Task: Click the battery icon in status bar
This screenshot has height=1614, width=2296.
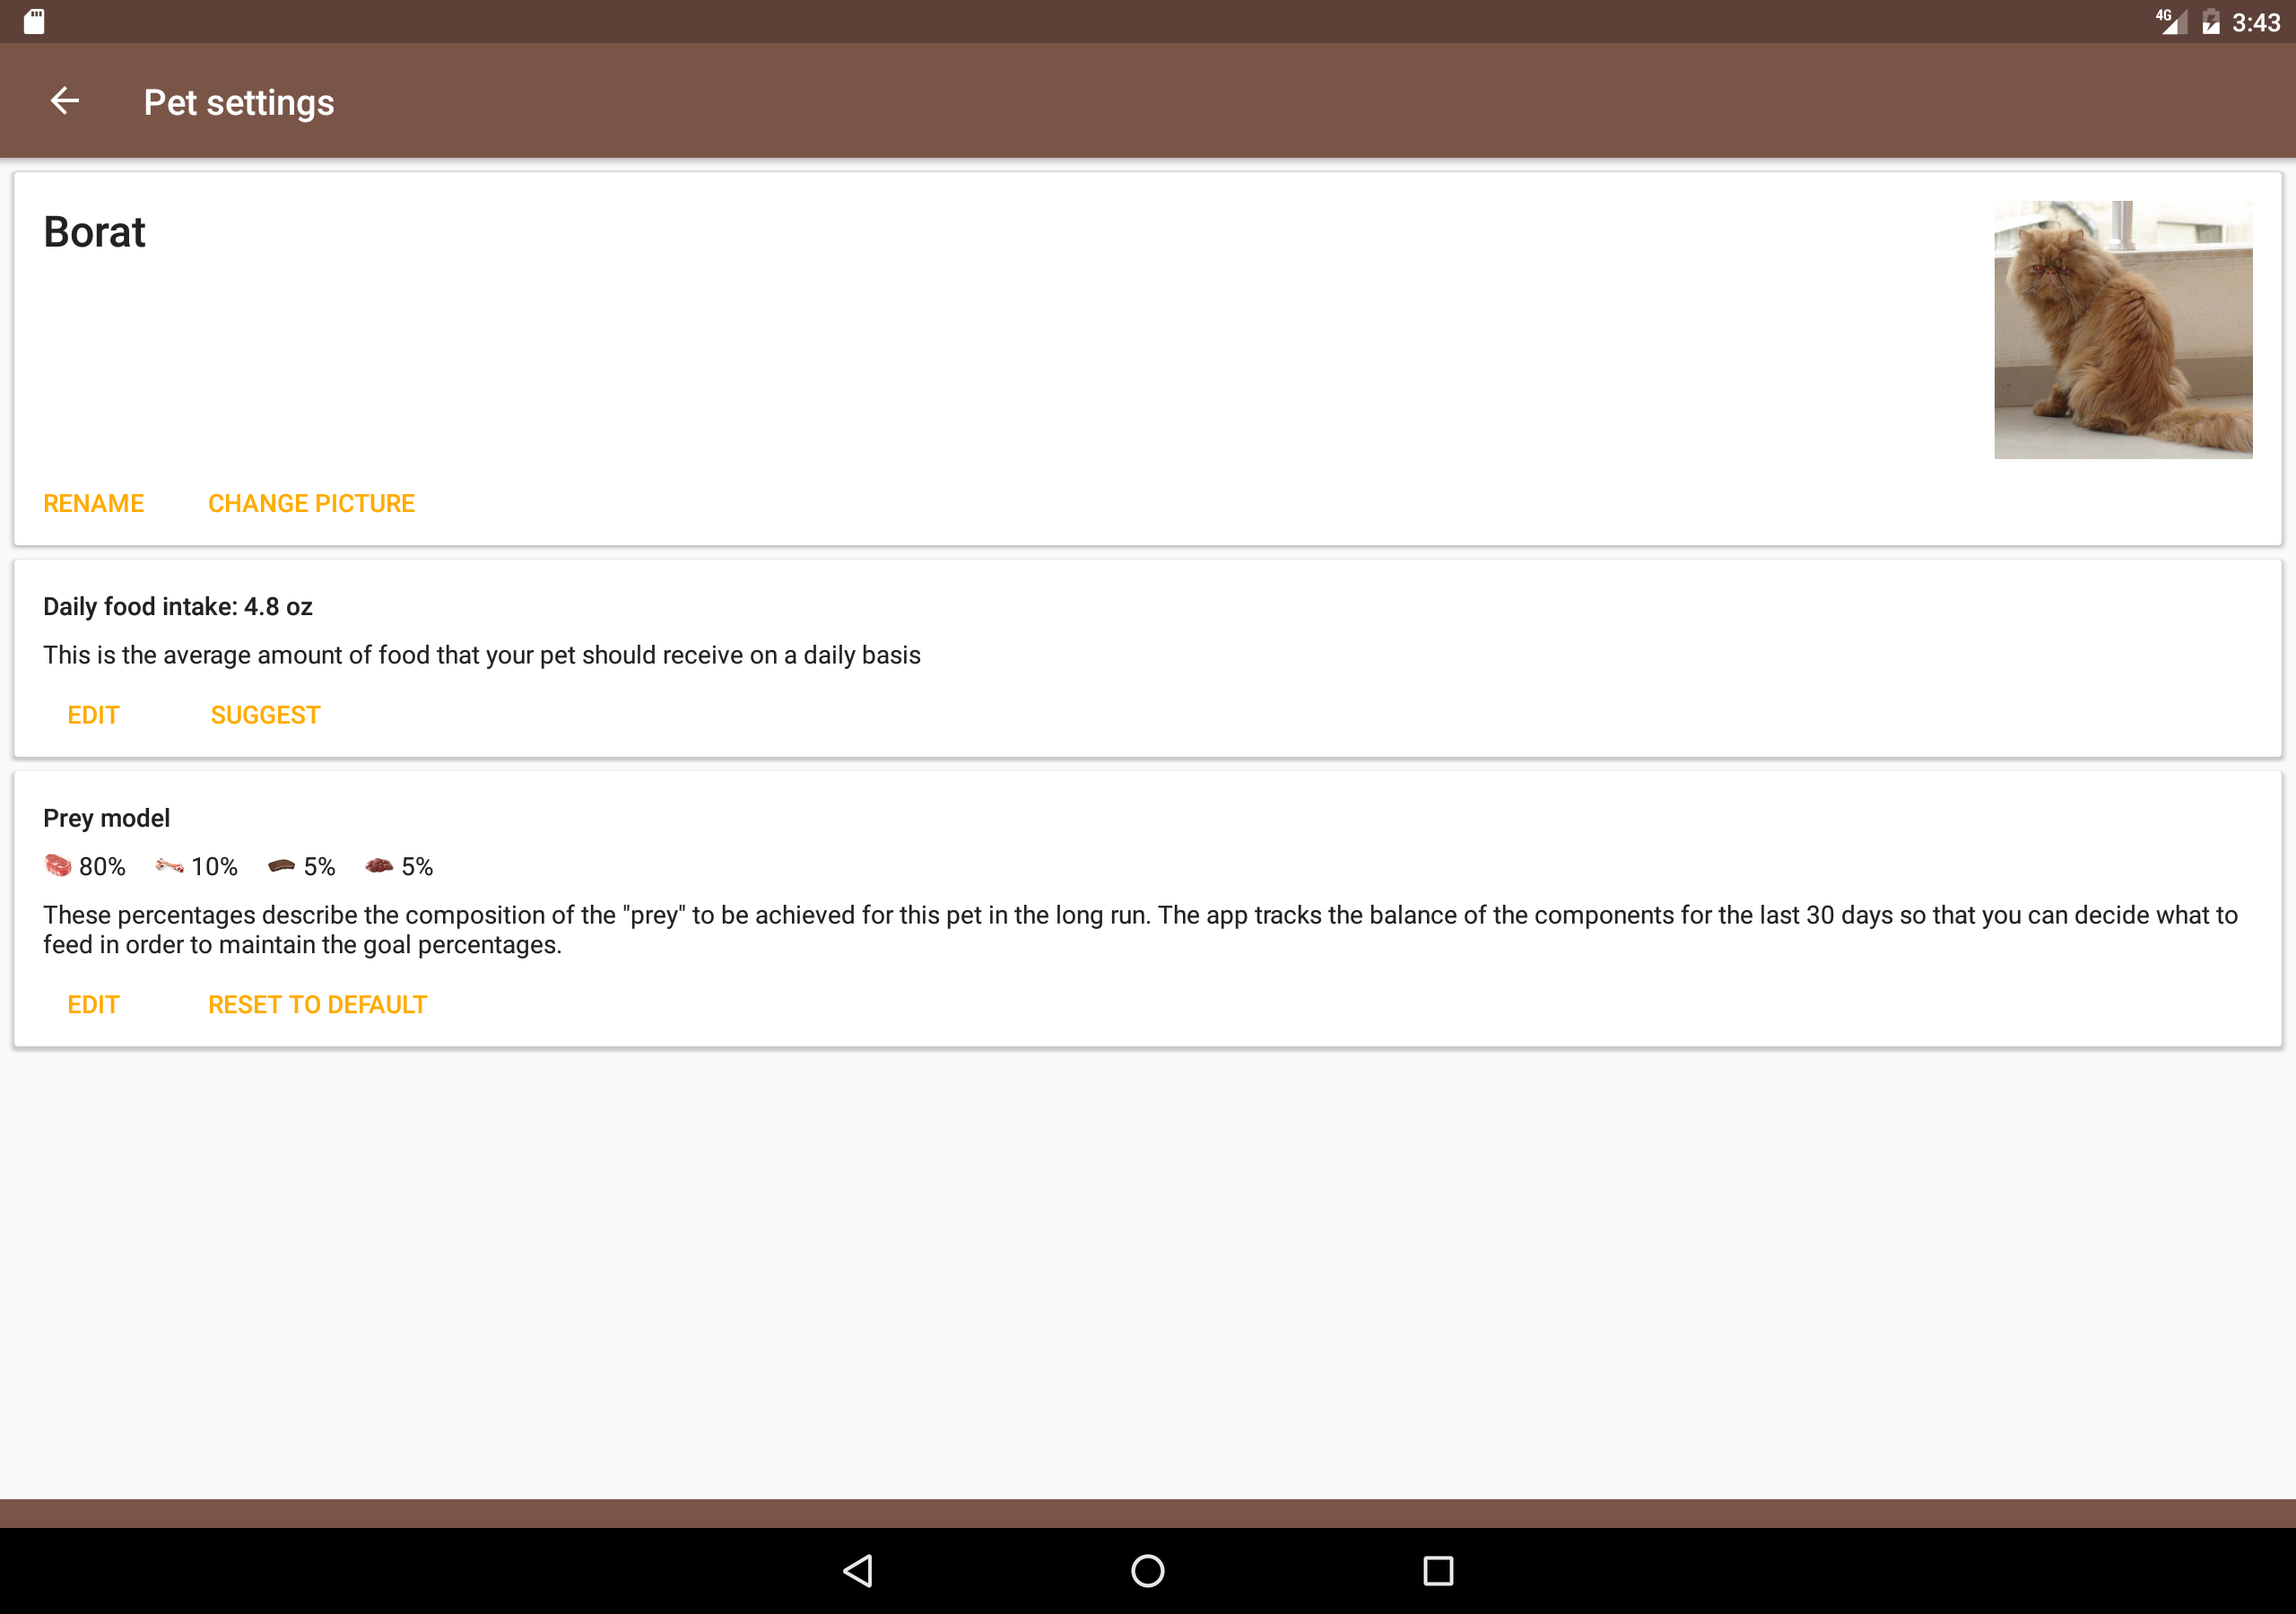Action: click(x=2211, y=22)
